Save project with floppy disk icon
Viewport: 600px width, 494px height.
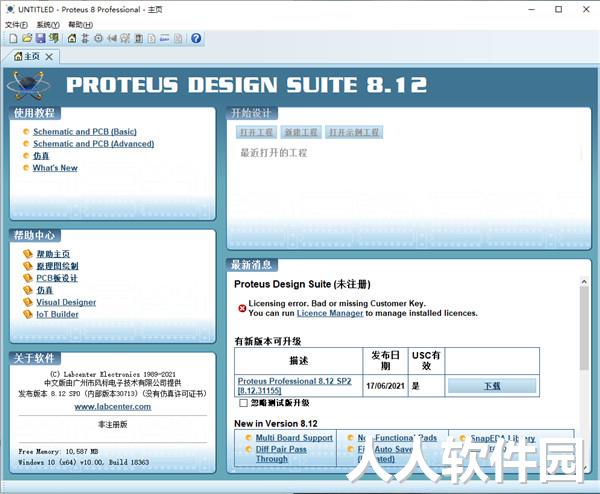pos(41,38)
